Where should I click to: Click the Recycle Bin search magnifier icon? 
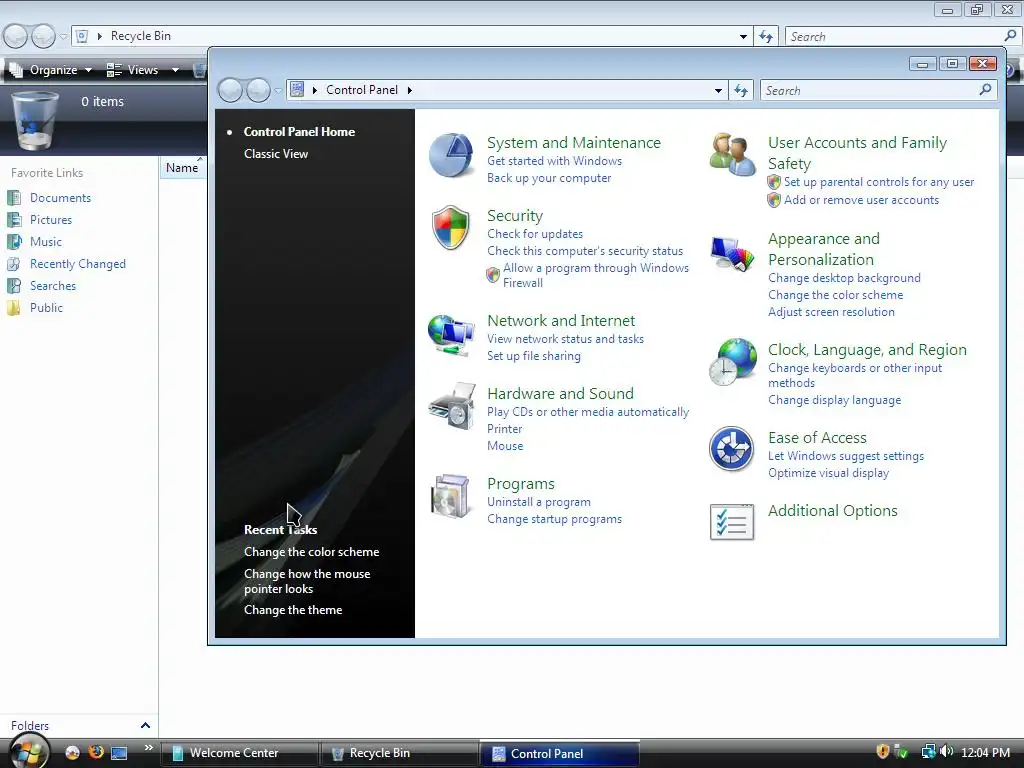[1010, 36]
